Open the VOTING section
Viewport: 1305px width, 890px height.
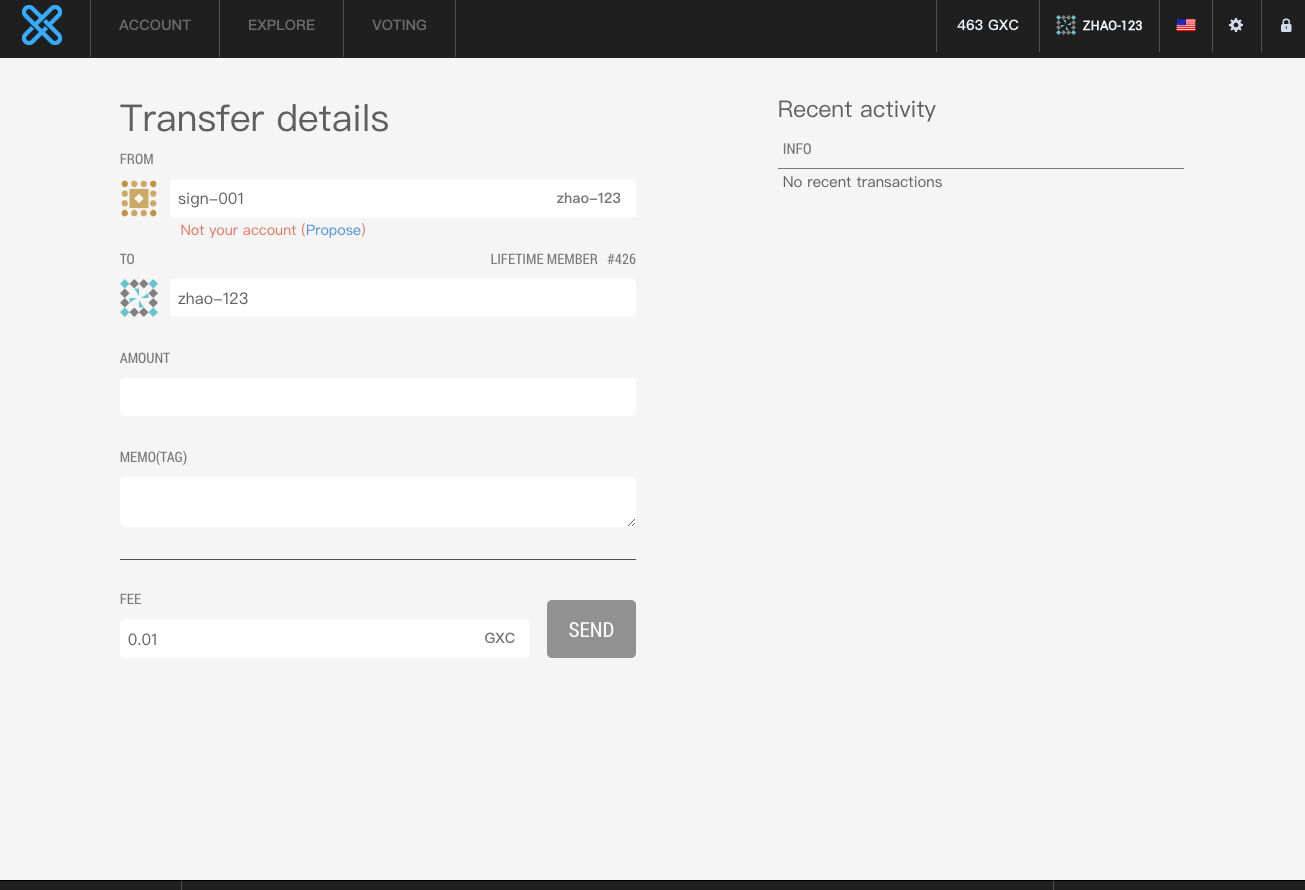tap(399, 25)
